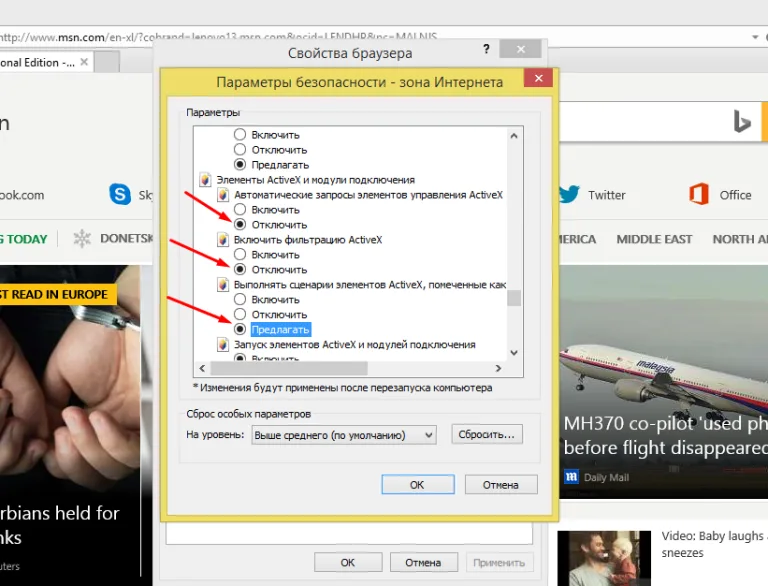
Task: Close Параметры безопасности dialog with red X
Action: coord(538,78)
